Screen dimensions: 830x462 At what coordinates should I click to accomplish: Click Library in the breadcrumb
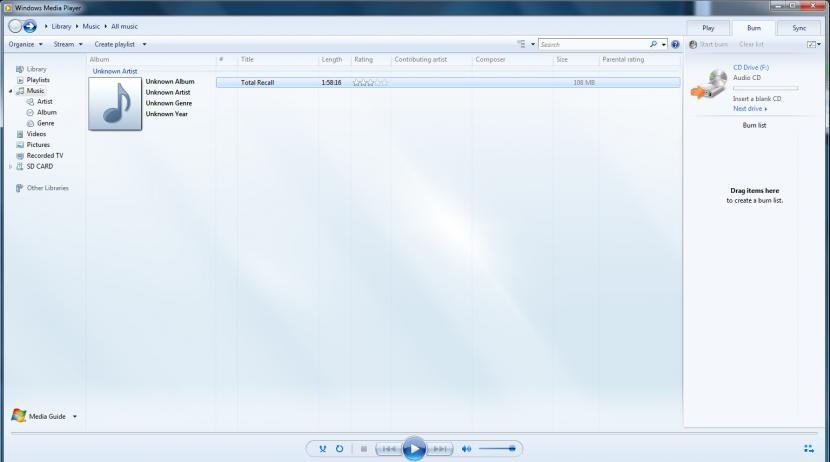point(61,26)
